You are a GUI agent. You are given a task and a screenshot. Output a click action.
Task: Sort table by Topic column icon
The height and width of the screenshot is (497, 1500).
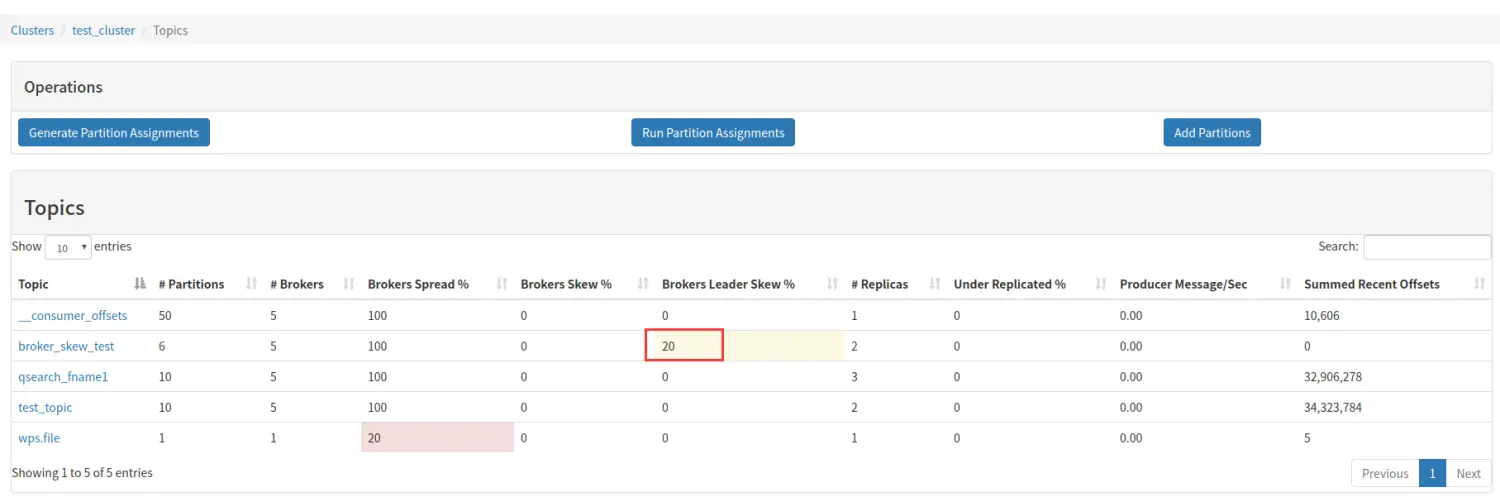pos(140,284)
